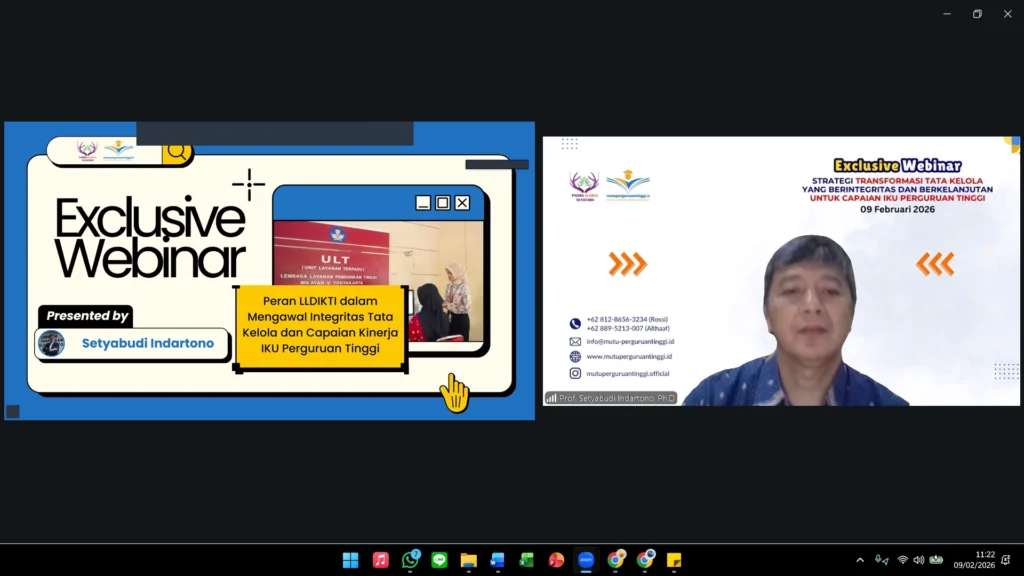Open the Wi-Fi network panel
The height and width of the screenshot is (576, 1024).
point(902,560)
